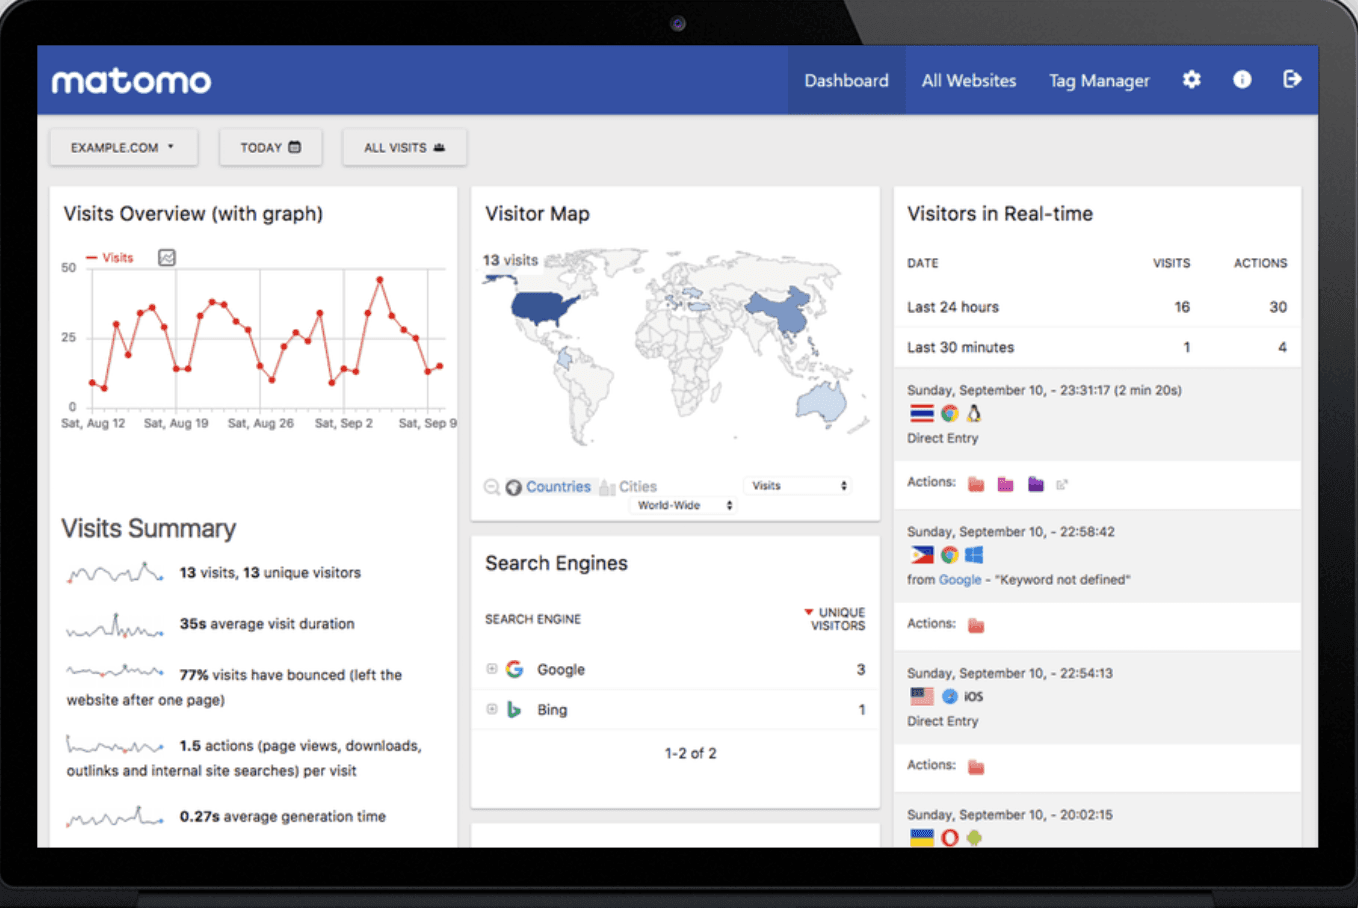This screenshot has height=908, width=1358.
Task: Click the Windows OS icon in second visit
Action: click(x=974, y=555)
